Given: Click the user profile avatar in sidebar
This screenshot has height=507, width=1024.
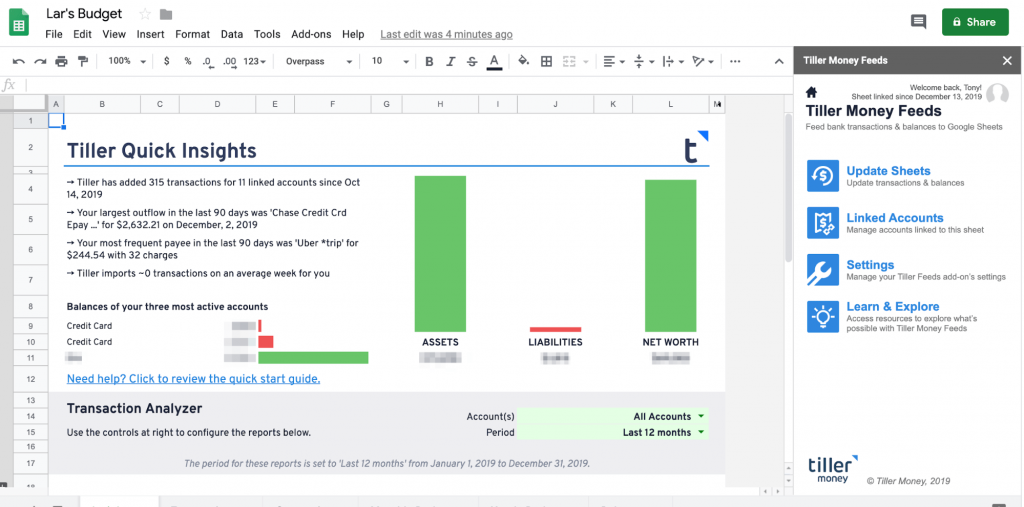Looking at the screenshot, I should coord(997,94).
